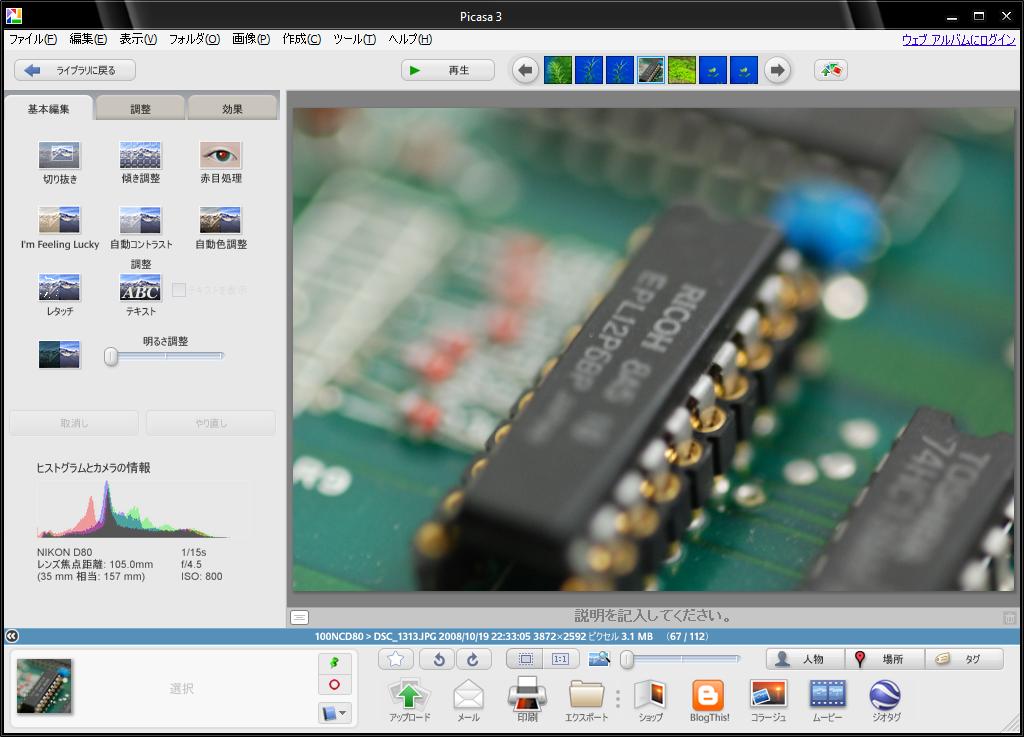The width and height of the screenshot is (1024, 737).
Task: Clear tray with red circle button
Action: pyautogui.click(x=335, y=685)
